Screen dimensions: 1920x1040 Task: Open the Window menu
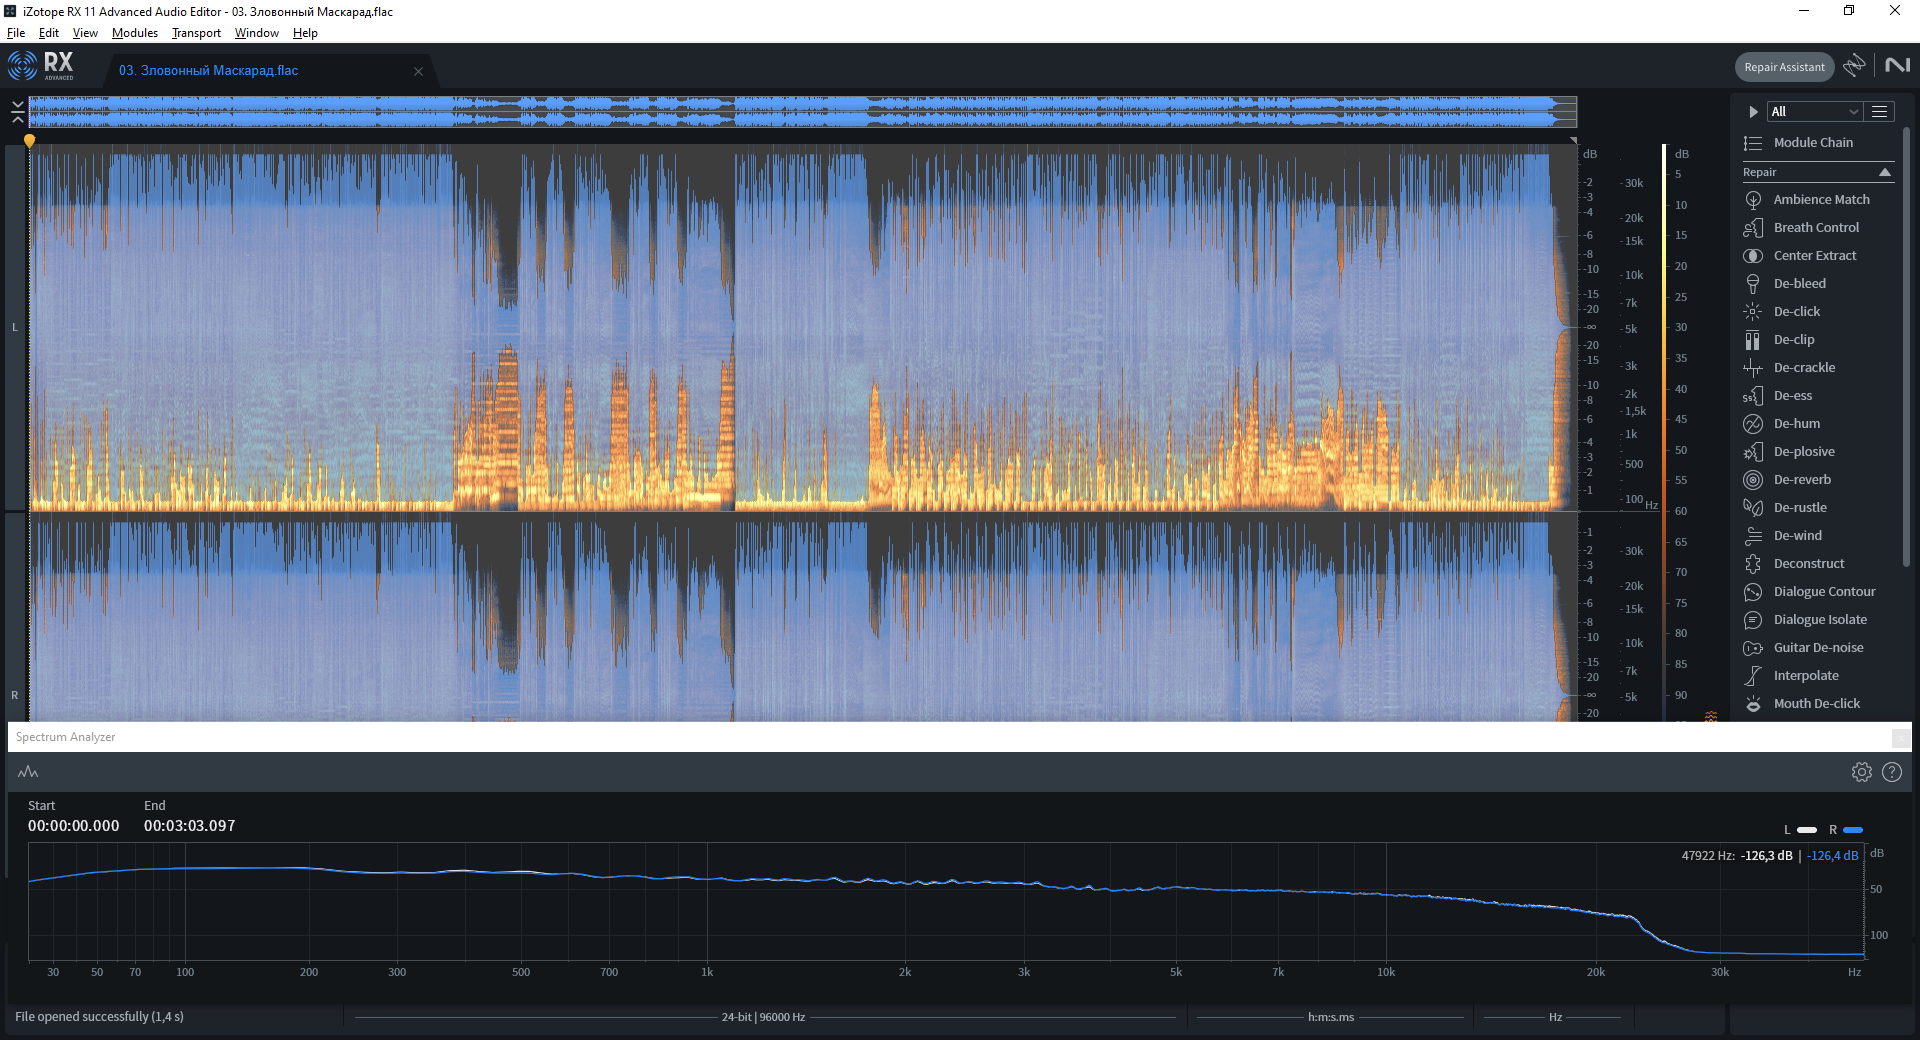click(257, 33)
